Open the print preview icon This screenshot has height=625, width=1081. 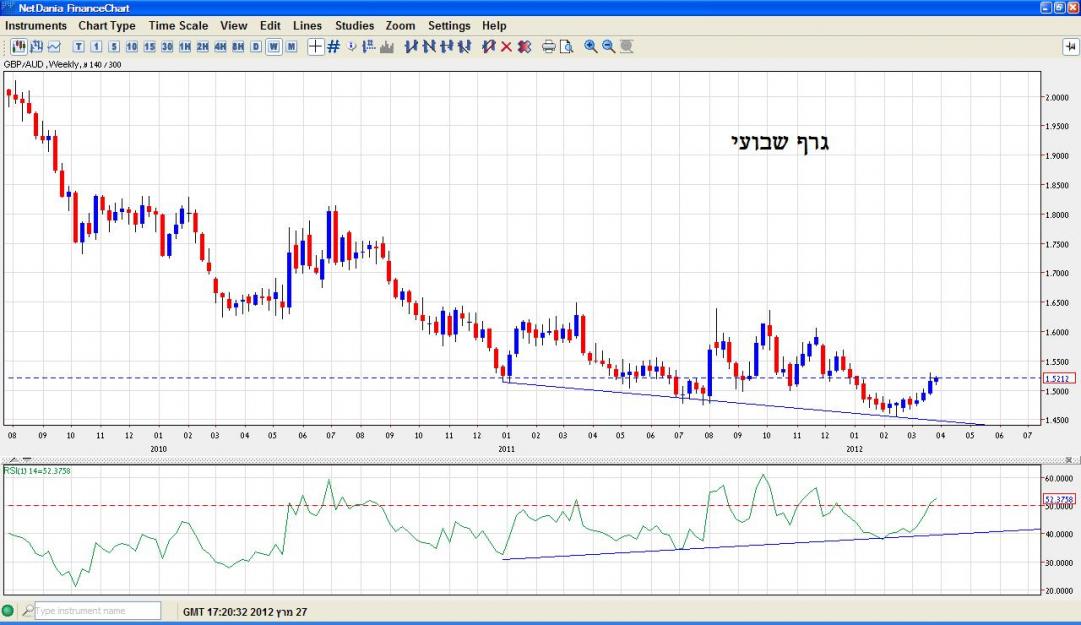(x=566, y=46)
